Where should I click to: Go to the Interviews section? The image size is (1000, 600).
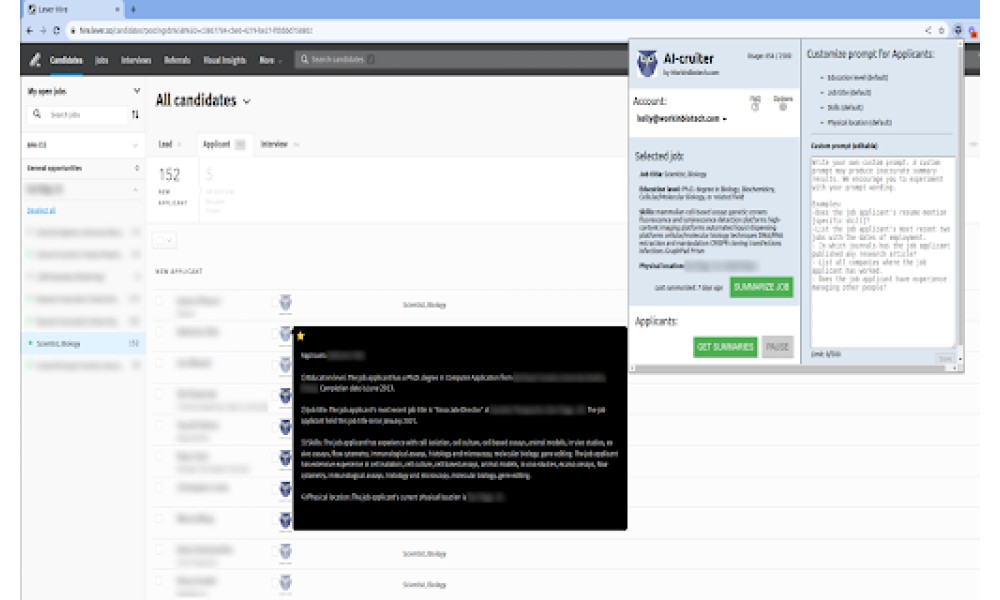pos(136,60)
